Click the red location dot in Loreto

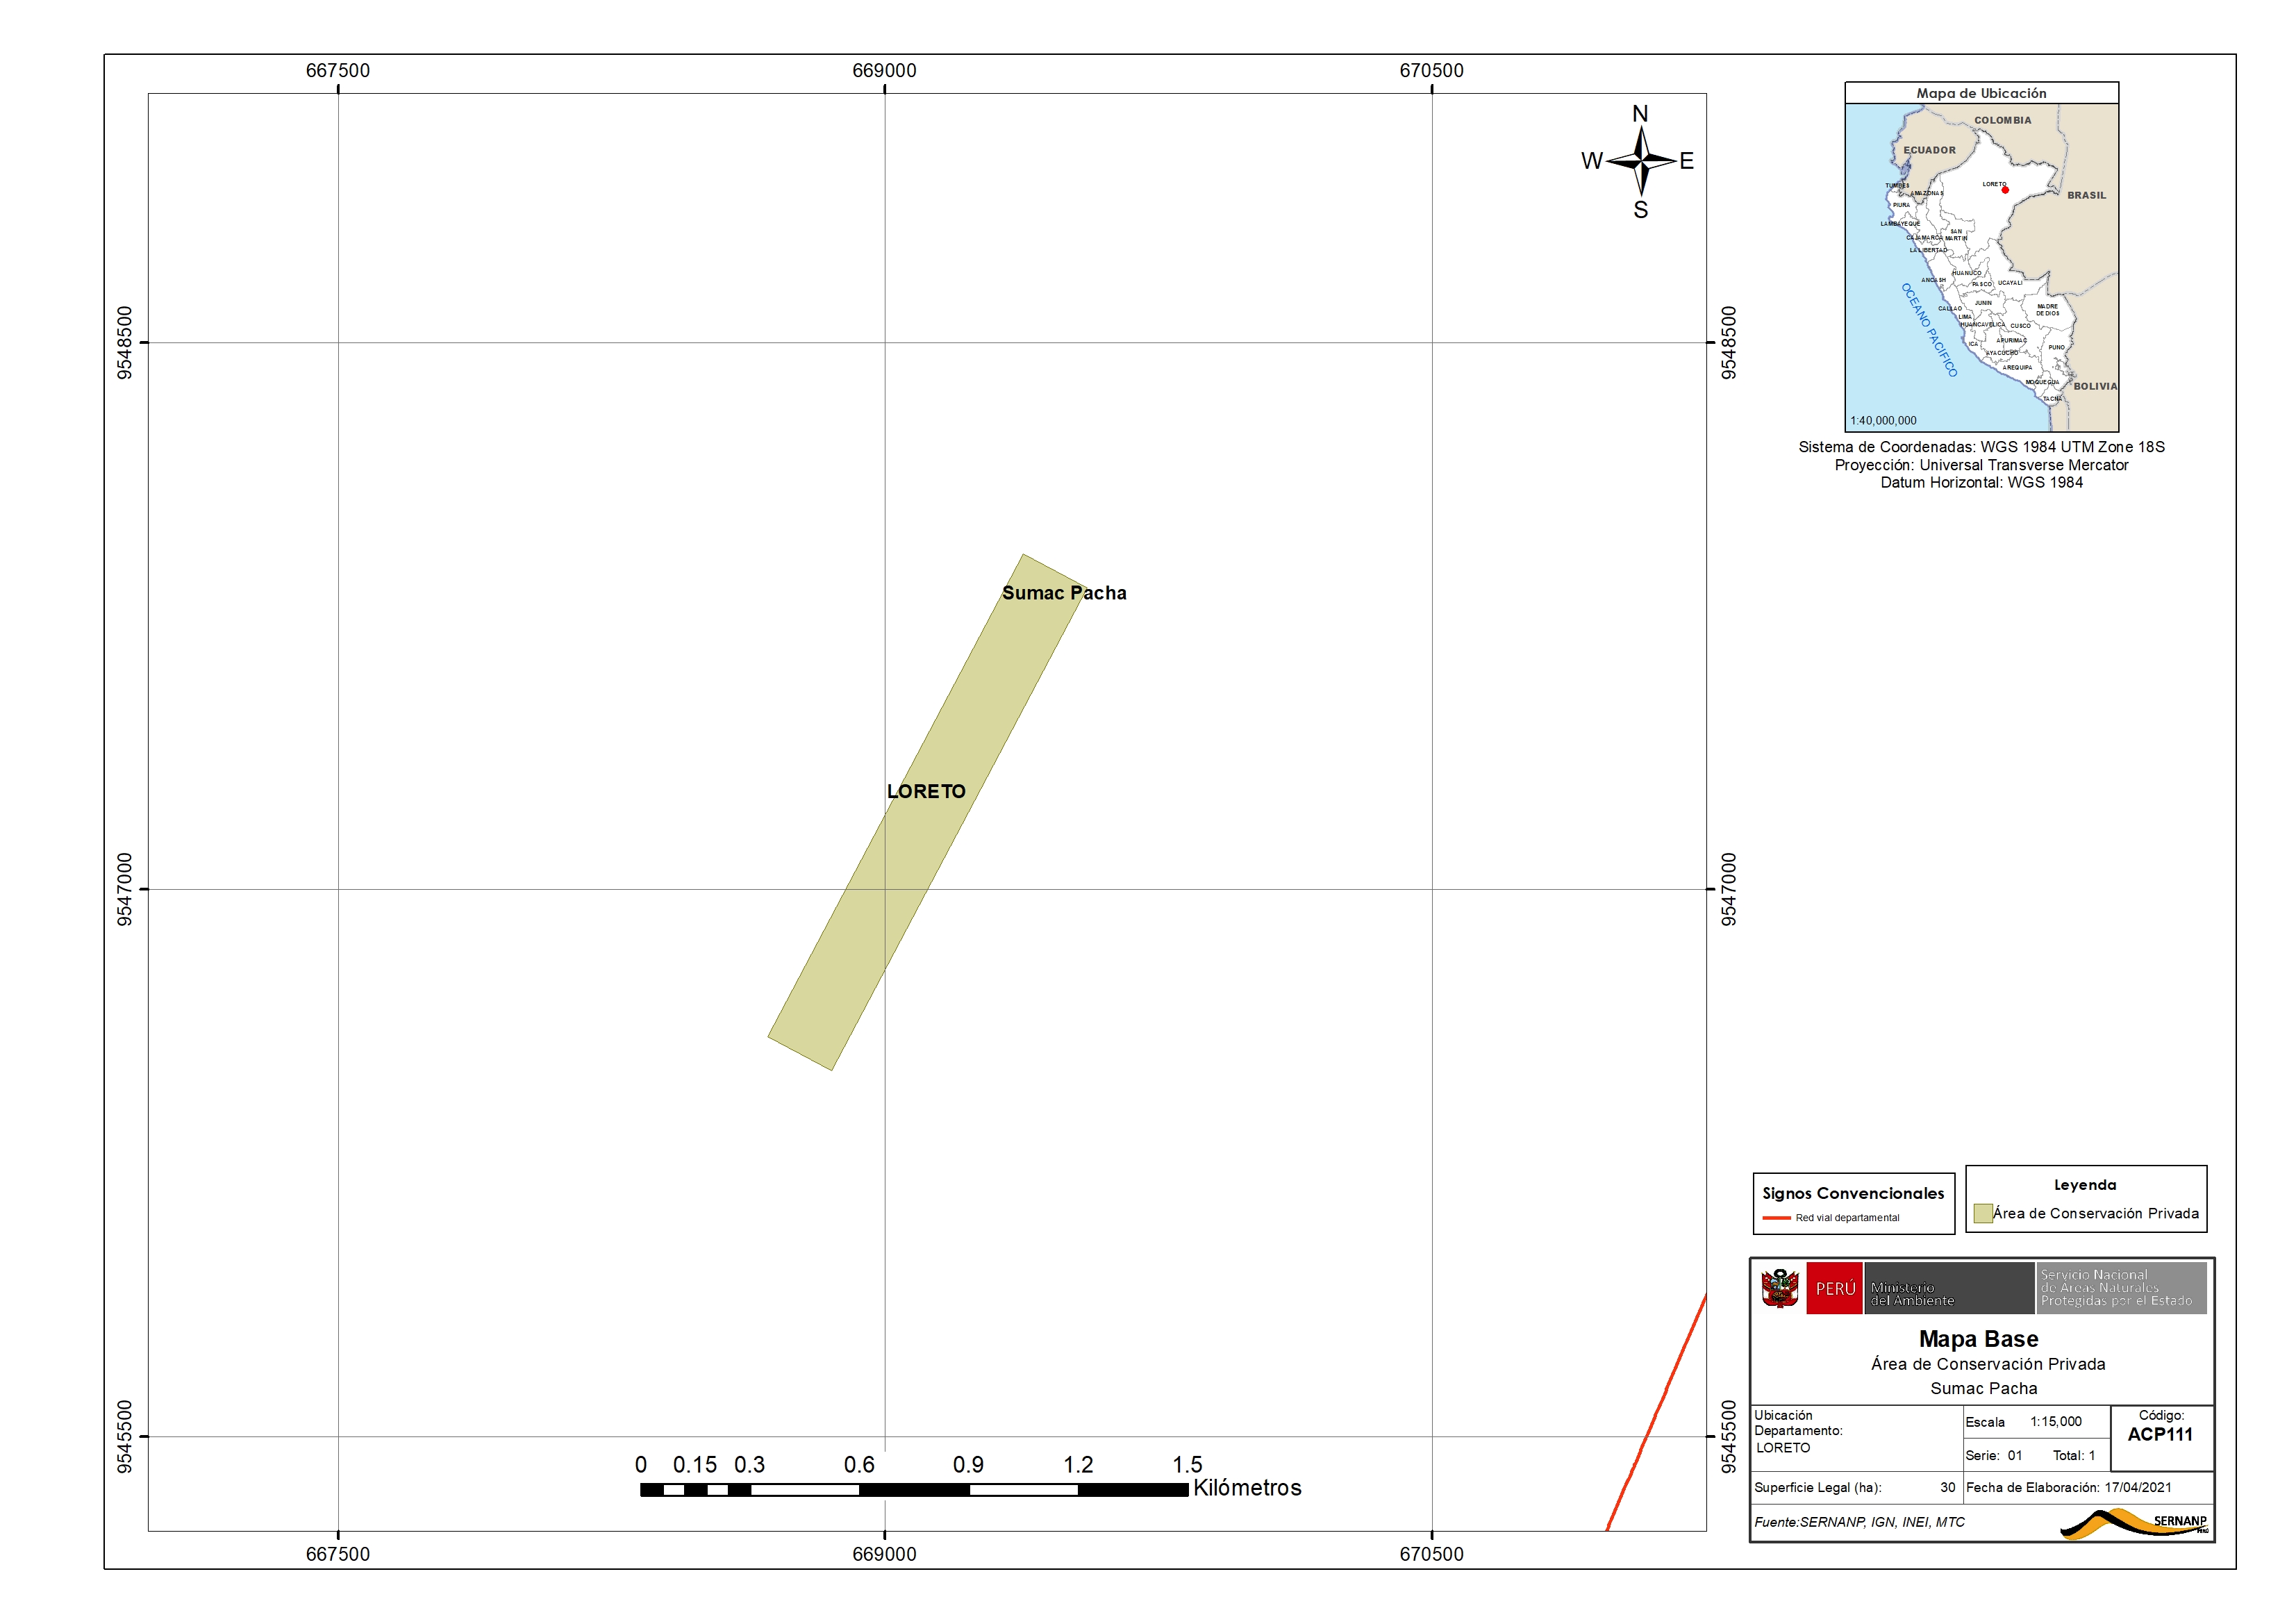2005,190
